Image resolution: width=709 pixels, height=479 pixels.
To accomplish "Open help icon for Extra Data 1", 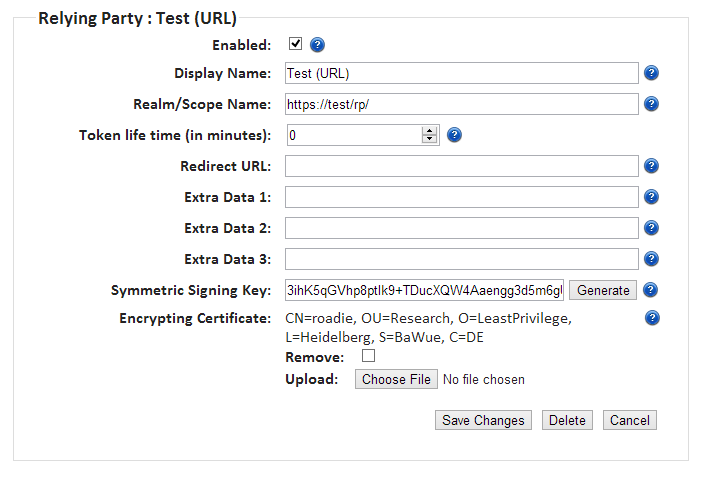I will pos(651,197).
